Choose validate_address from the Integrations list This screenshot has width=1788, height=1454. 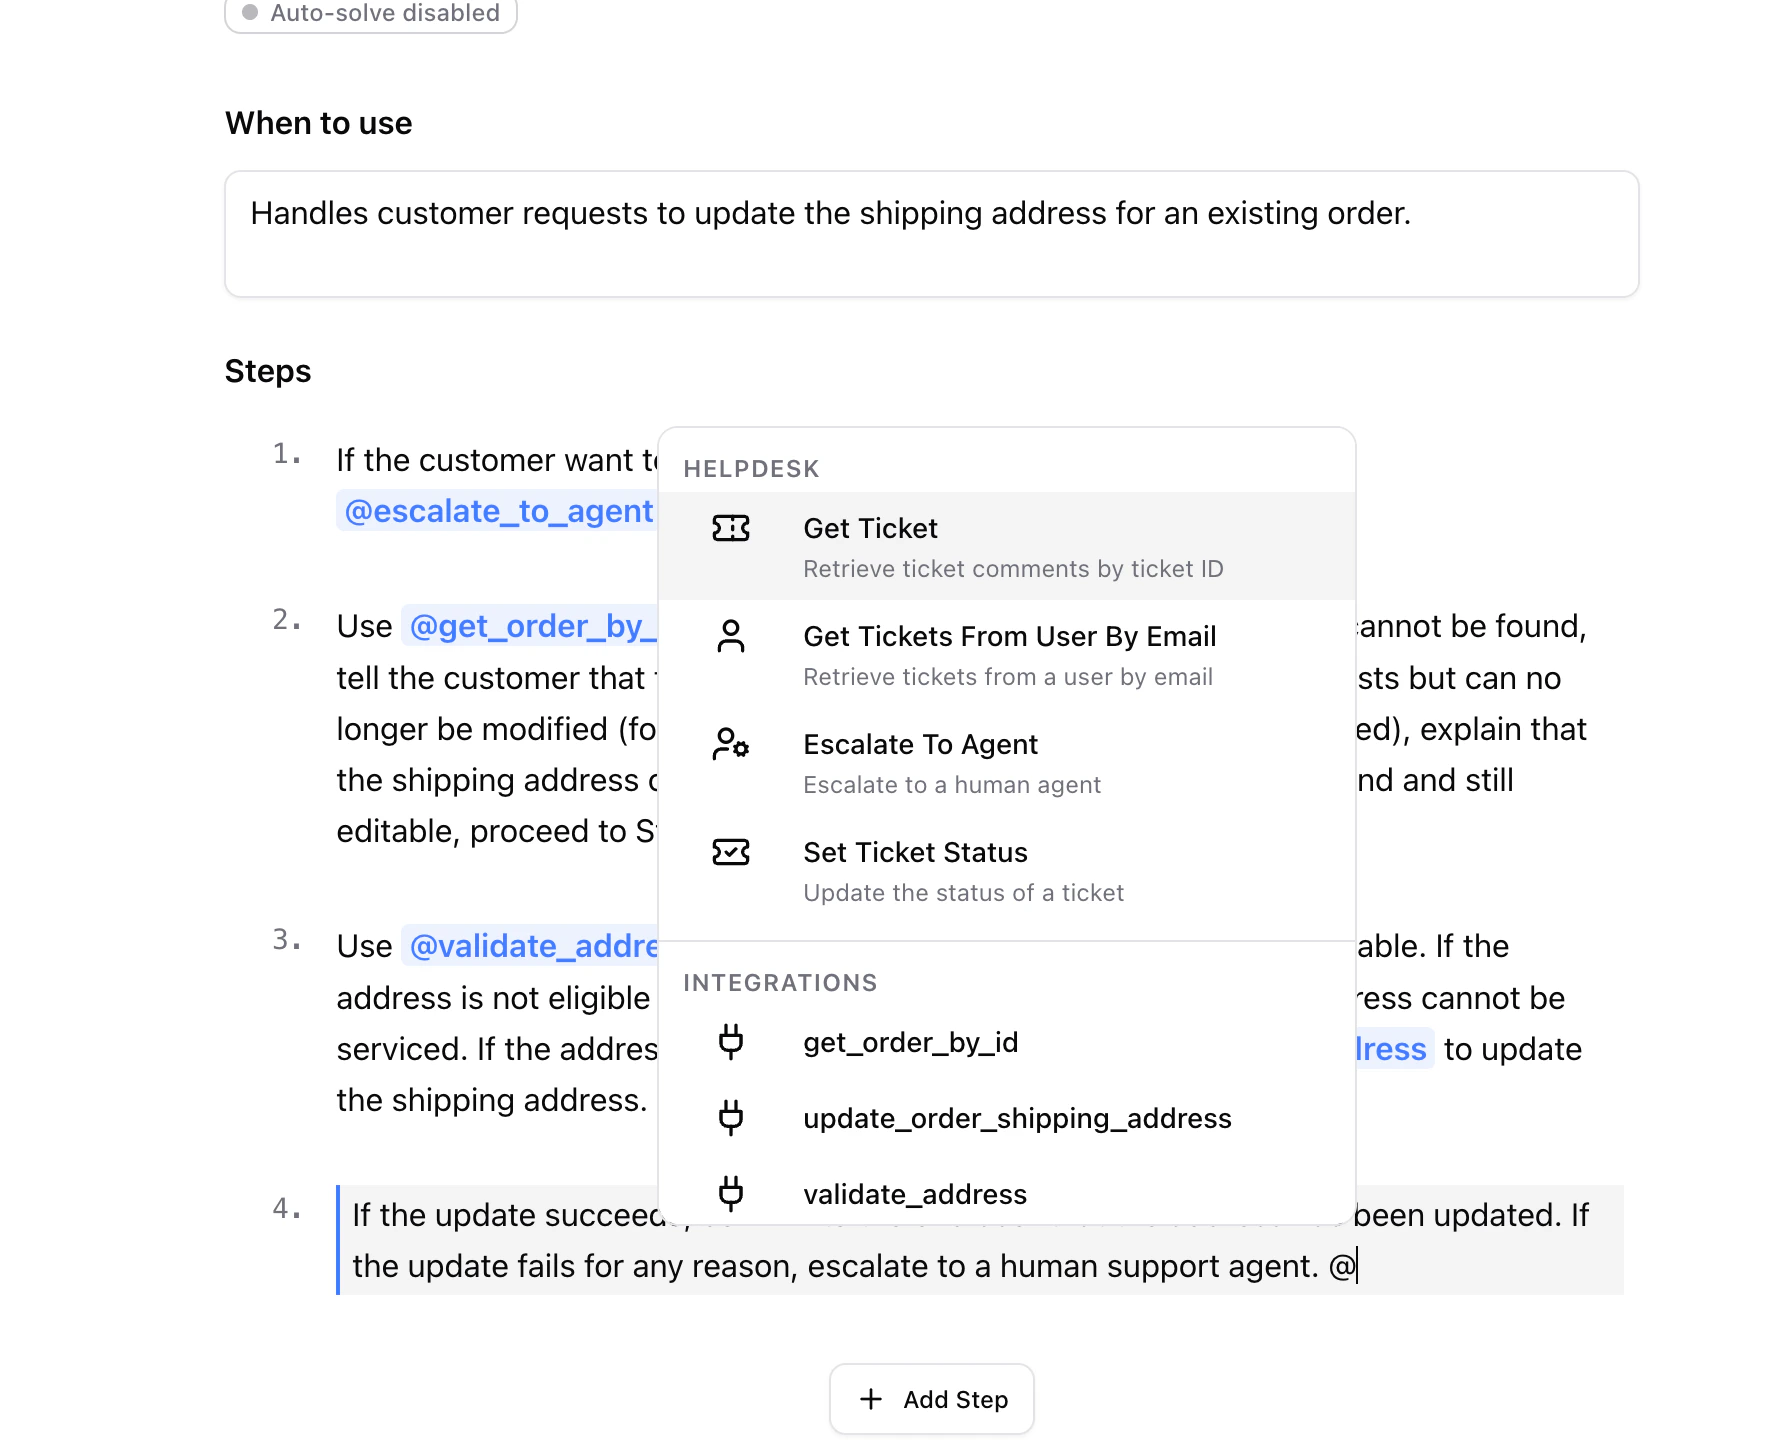[x=915, y=1193]
